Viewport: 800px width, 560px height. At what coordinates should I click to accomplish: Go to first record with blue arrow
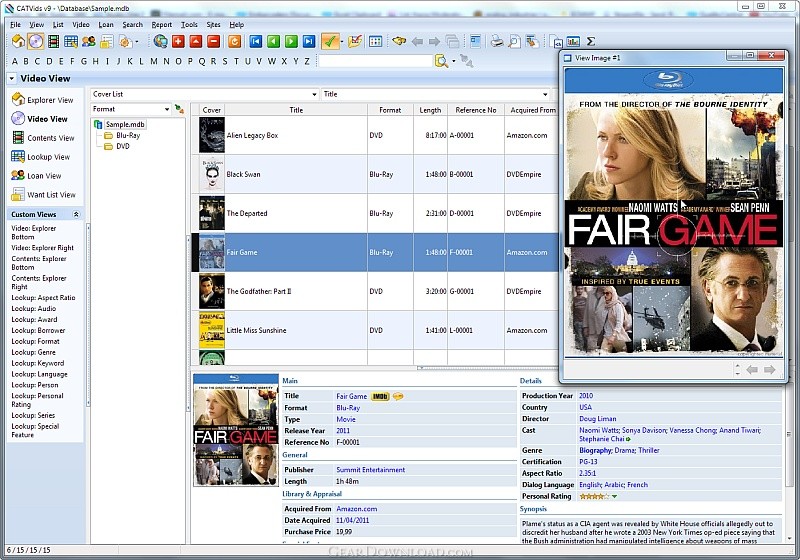[256, 41]
